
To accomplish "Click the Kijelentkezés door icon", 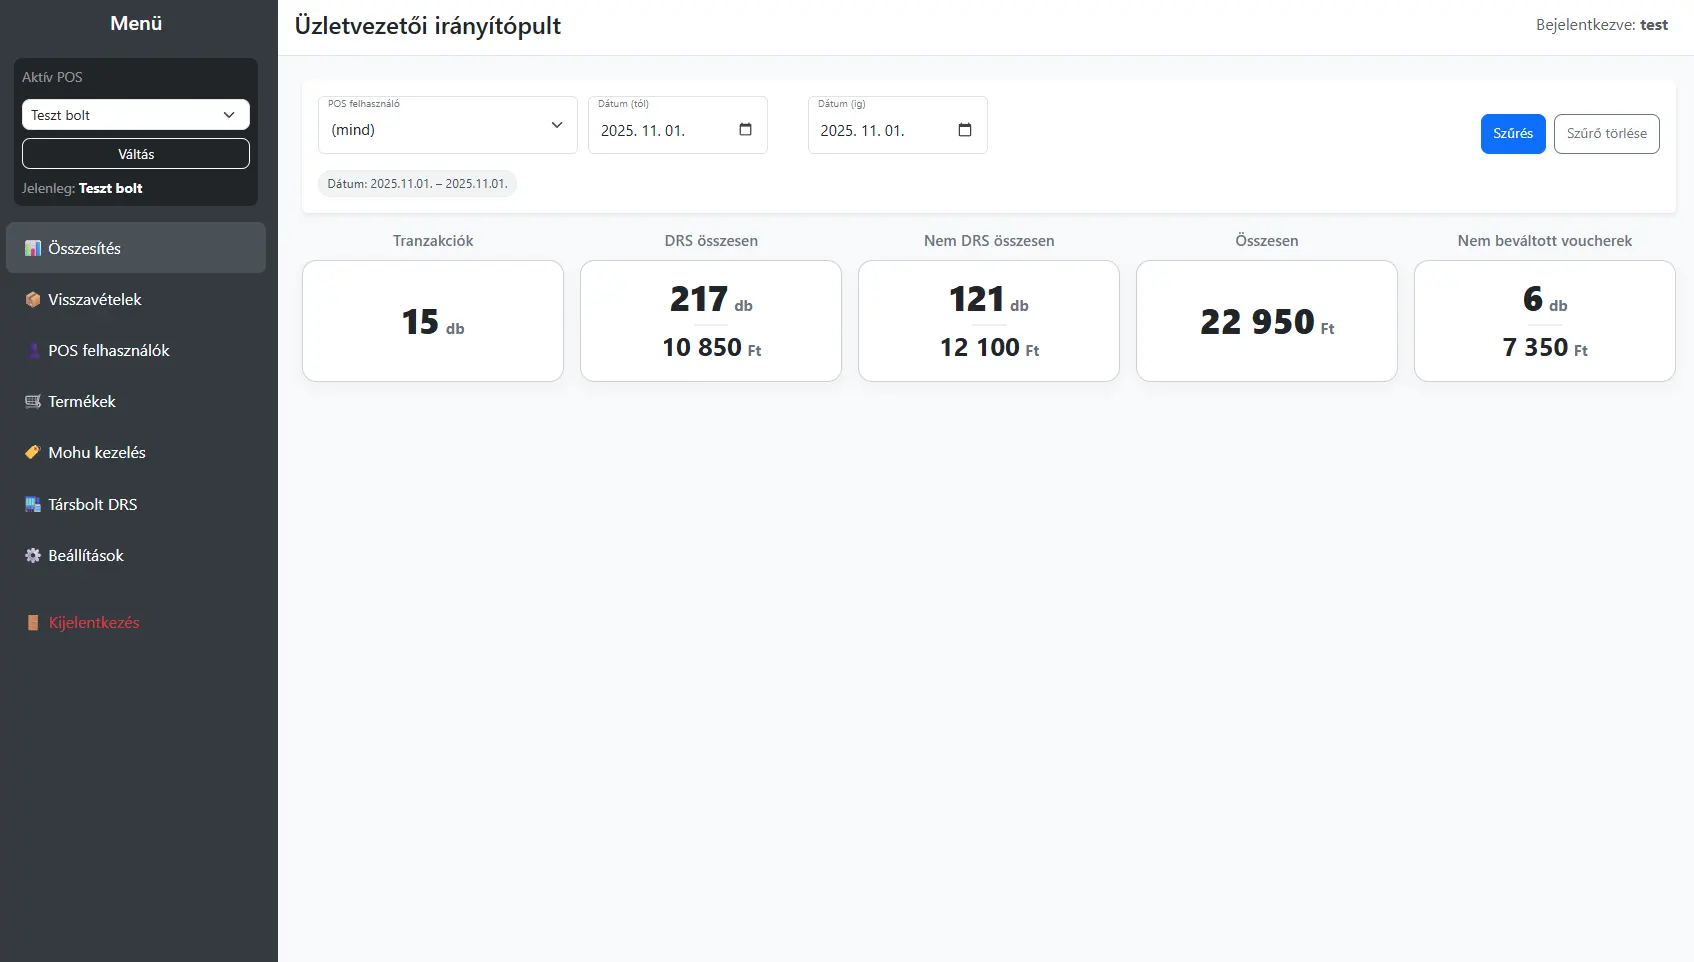I will coord(33,622).
